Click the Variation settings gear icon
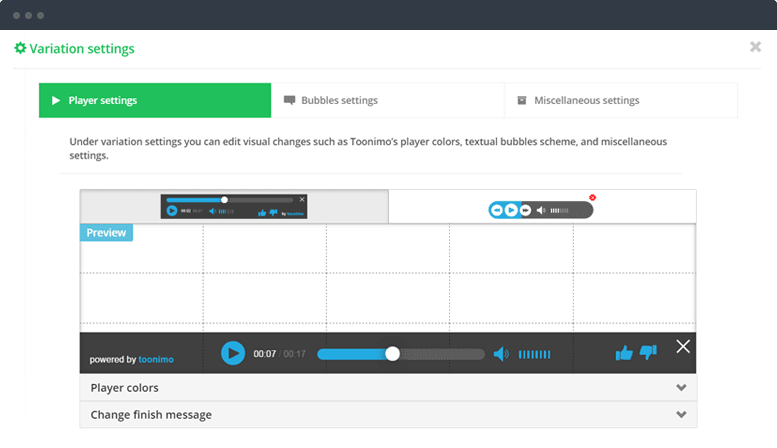 click(20, 48)
